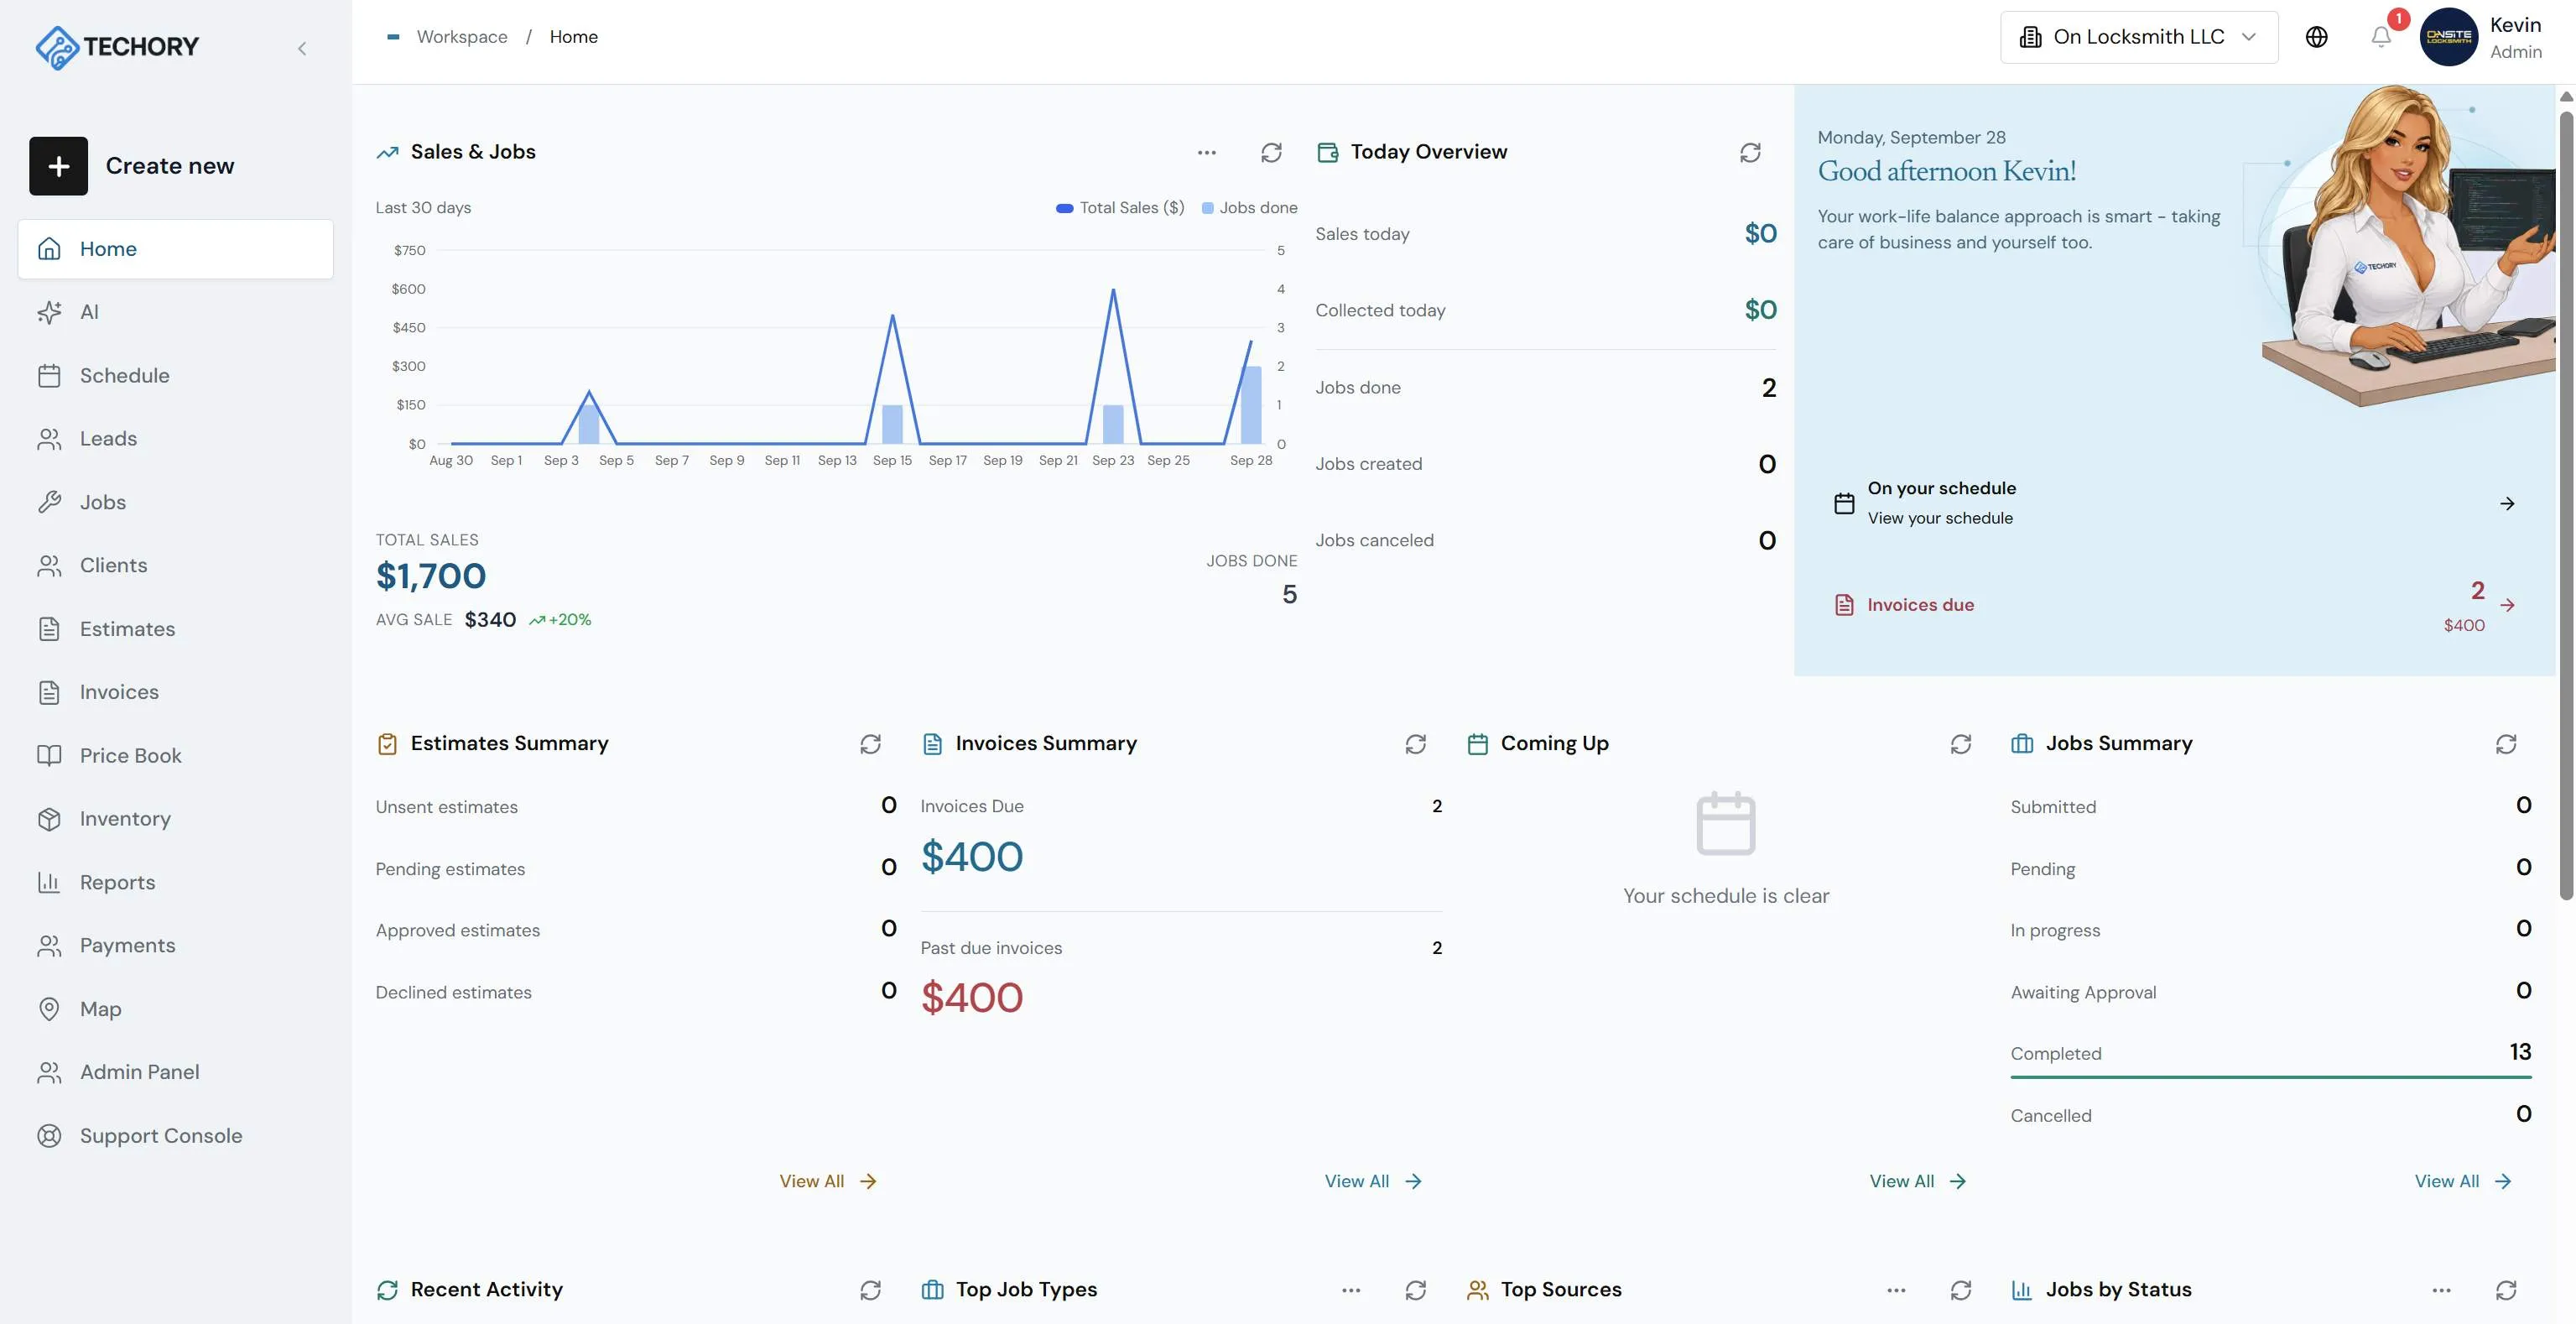Open the Schedule menu item
The image size is (2576, 1324).
tap(175, 376)
